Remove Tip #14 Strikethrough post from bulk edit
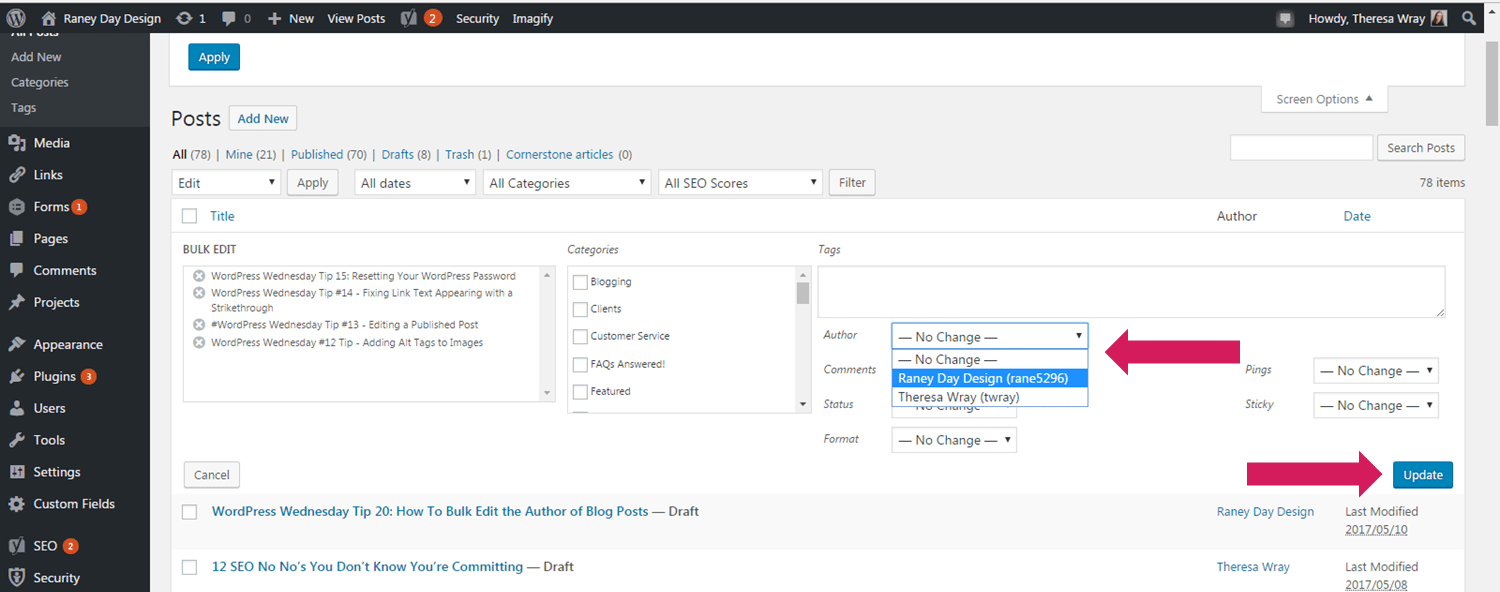Viewport: 1500px width, 592px height. [x=199, y=293]
